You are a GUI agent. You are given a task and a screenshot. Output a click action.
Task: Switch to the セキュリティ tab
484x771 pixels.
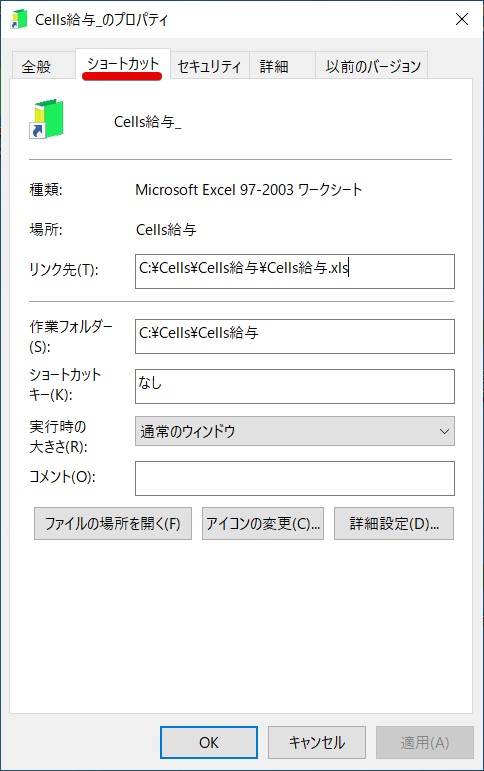click(210, 66)
